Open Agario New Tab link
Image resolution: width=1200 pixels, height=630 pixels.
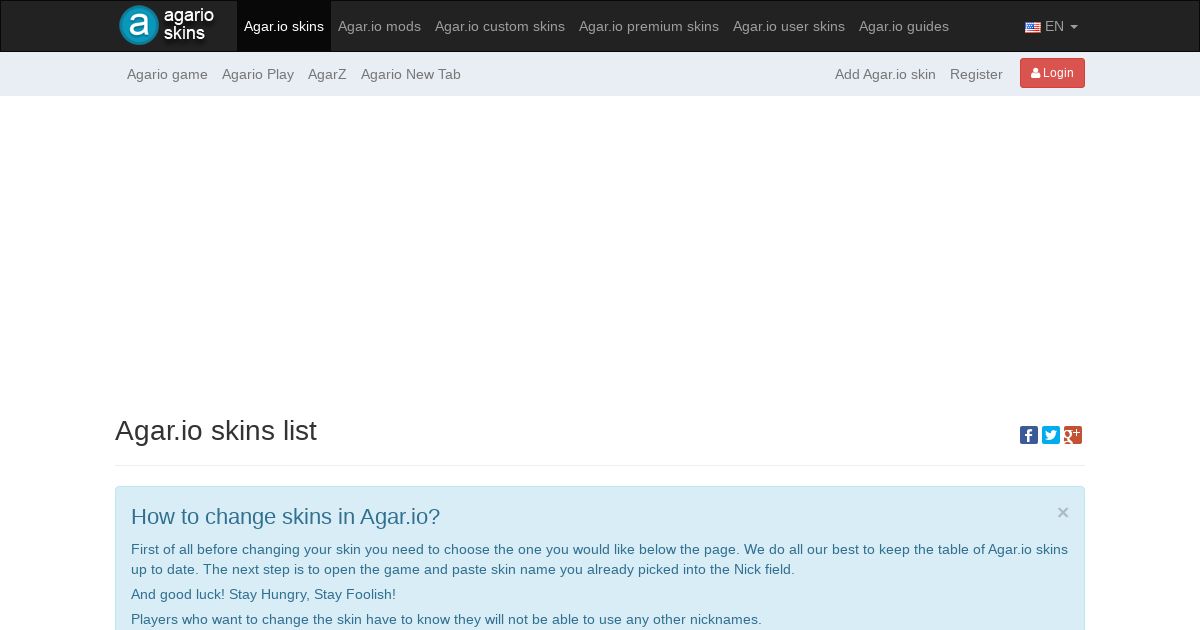pyautogui.click(x=411, y=74)
